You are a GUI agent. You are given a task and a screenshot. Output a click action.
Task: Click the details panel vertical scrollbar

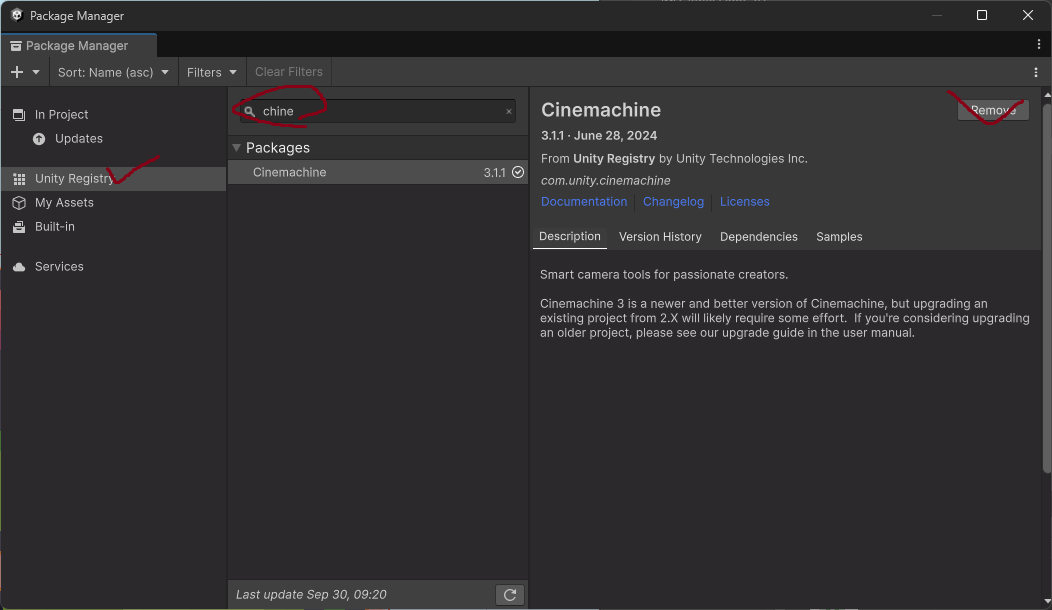click(1047, 287)
